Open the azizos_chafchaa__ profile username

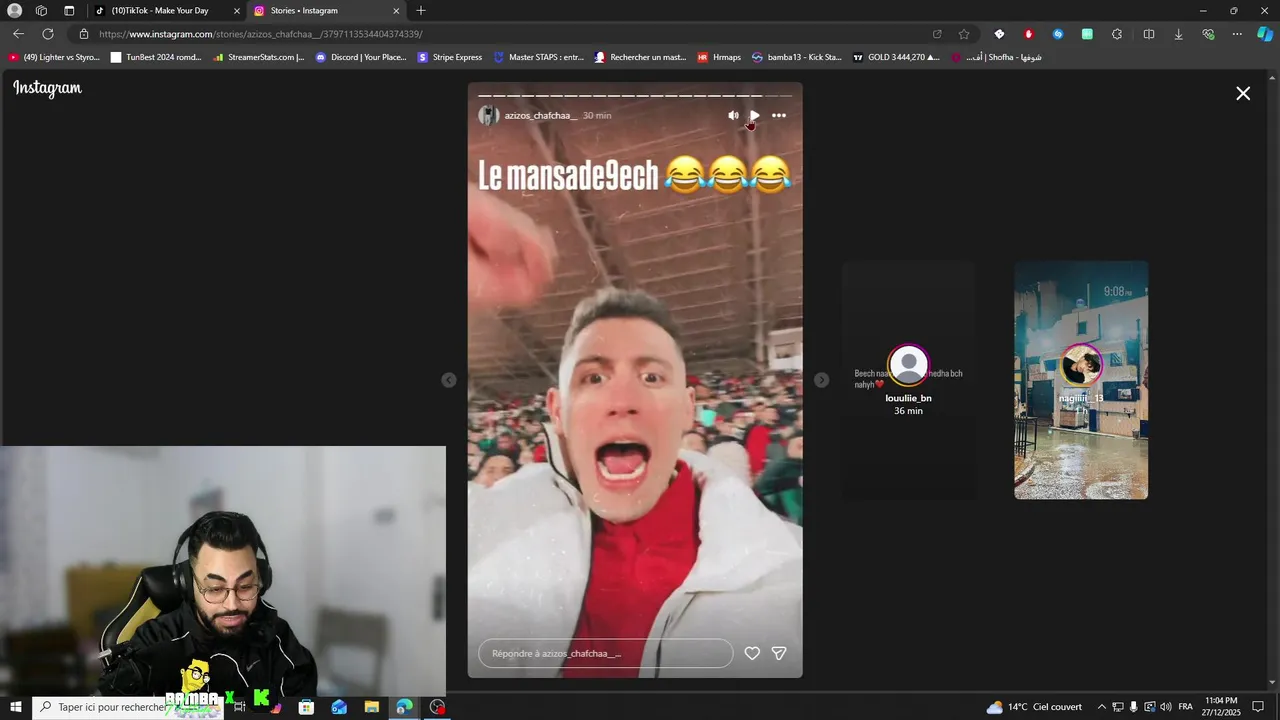tap(541, 115)
